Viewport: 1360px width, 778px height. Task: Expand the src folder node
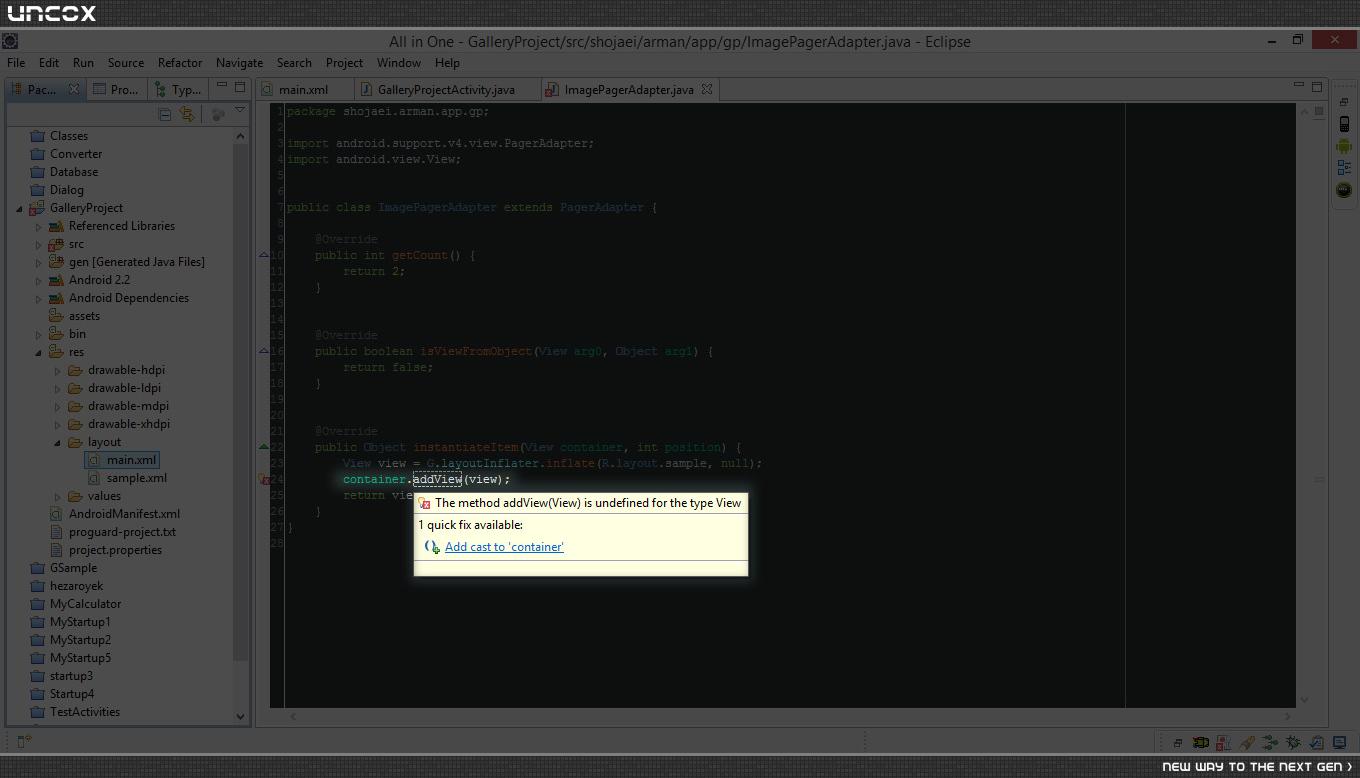point(38,244)
